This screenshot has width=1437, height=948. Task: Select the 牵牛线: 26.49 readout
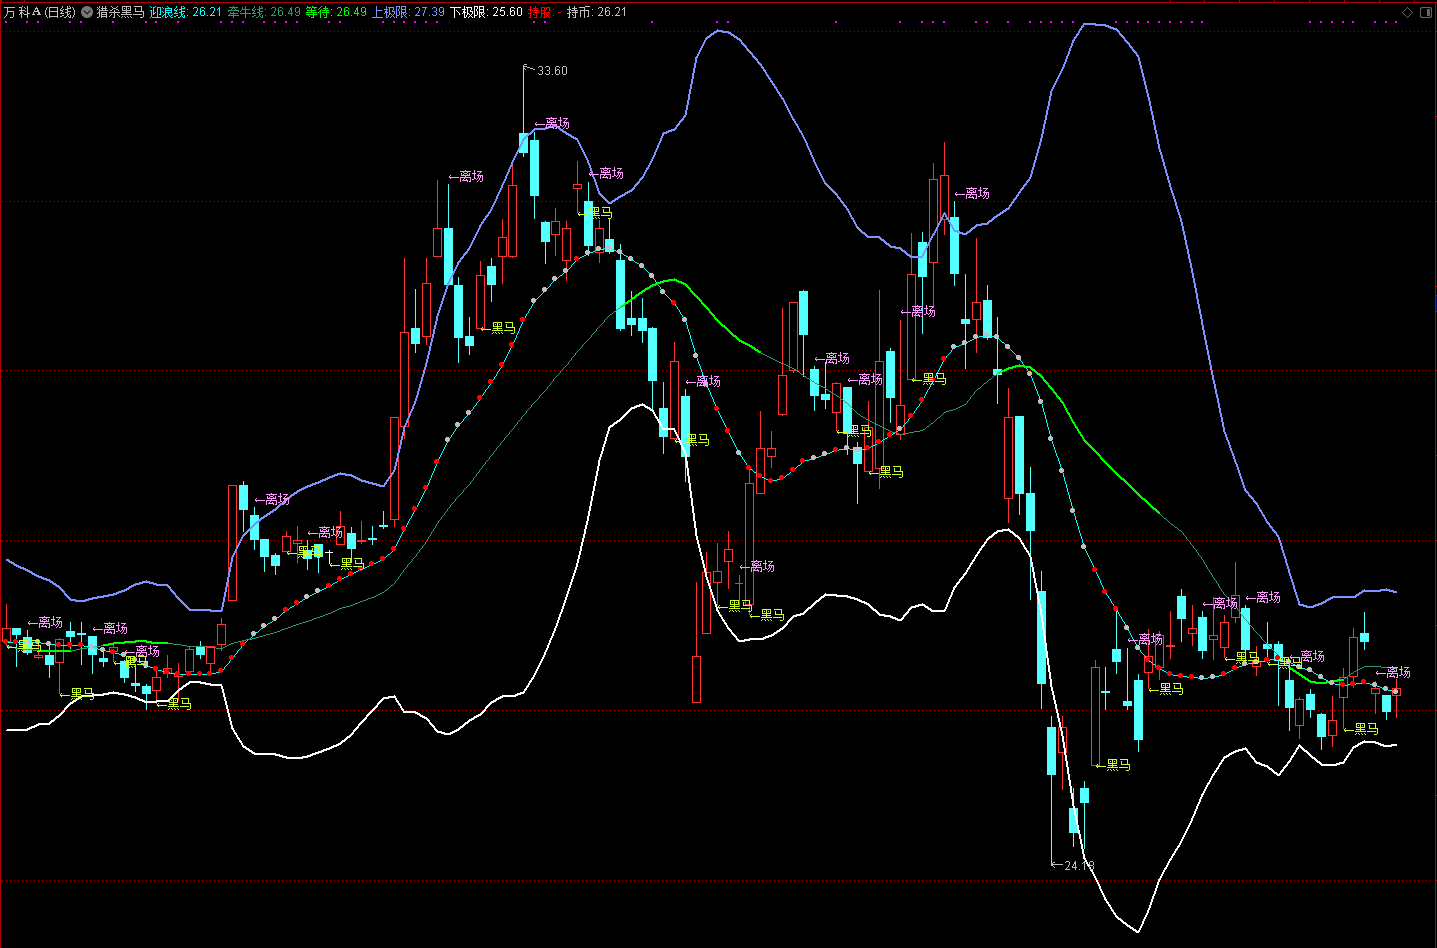[x=264, y=12]
